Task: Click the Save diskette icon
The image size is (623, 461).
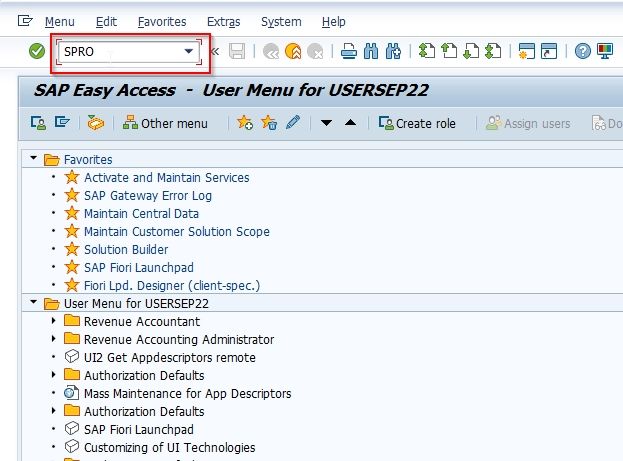Action: pyautogui.click(x=237, y=51)
